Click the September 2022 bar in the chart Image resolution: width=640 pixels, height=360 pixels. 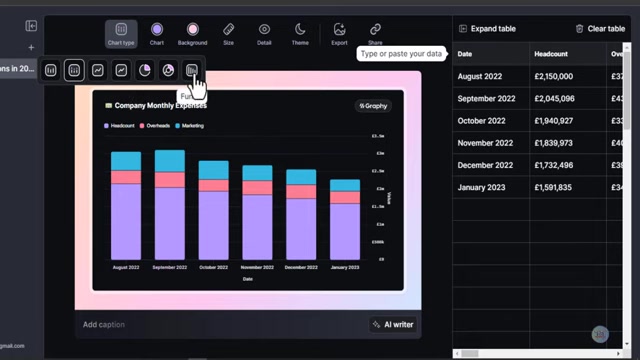[169, 204]
